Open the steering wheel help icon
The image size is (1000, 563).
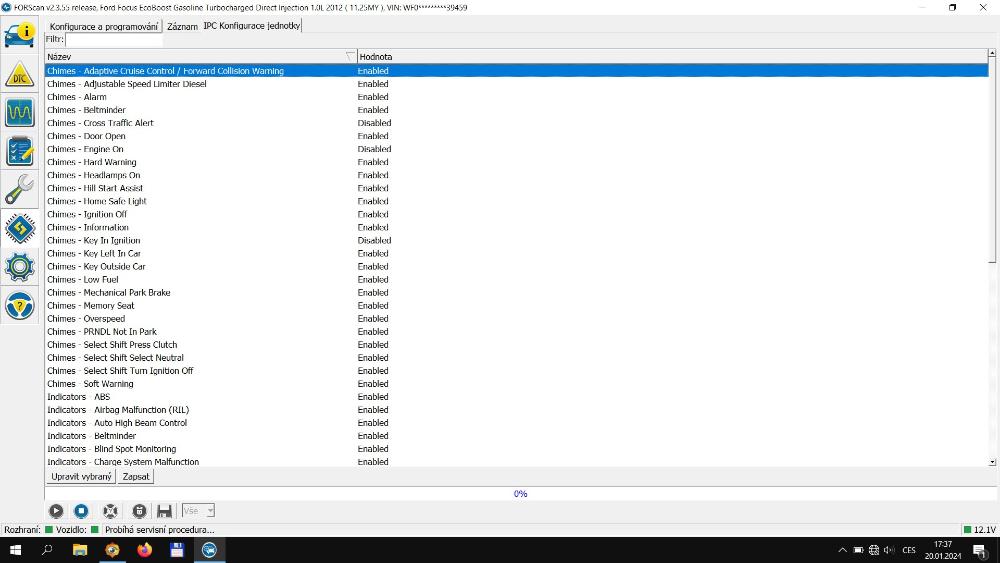pyautogui.click(x=20, y=305)
